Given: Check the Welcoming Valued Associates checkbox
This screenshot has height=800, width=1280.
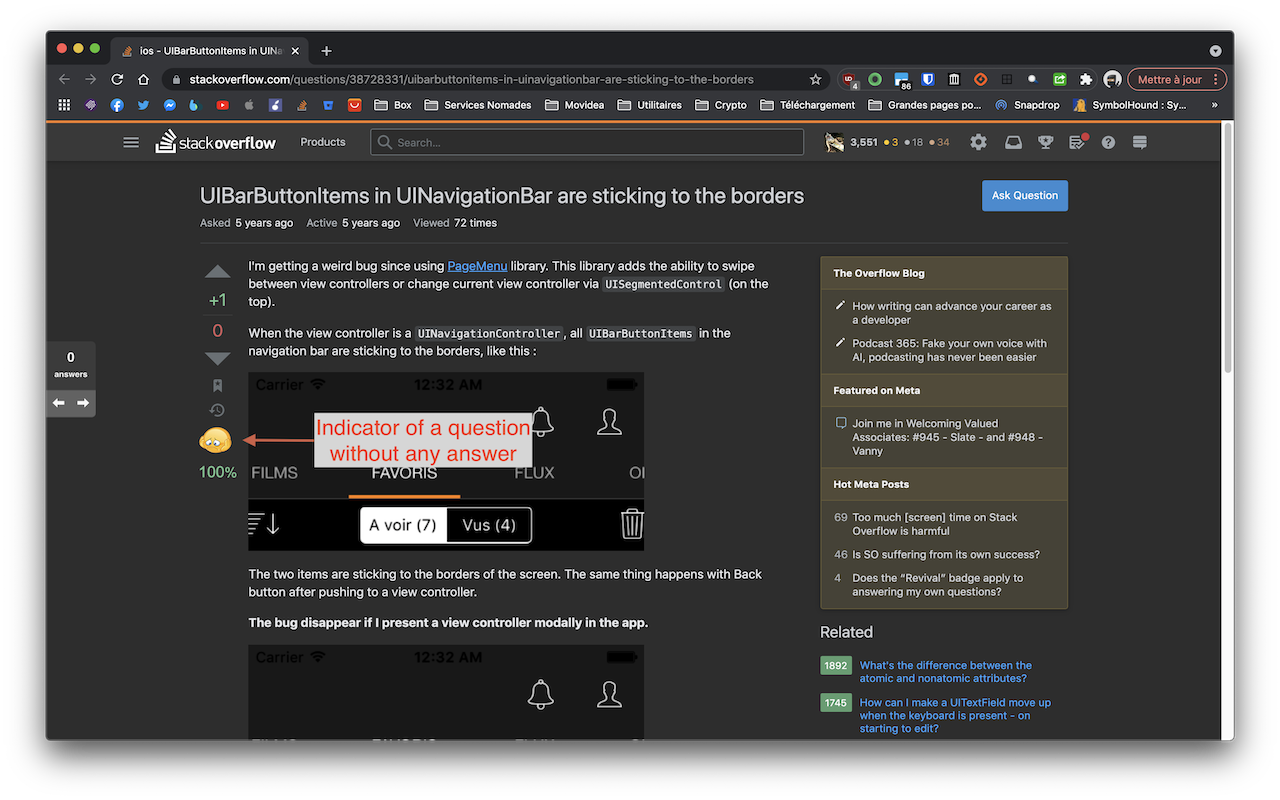Looking at the screenshot, I should coord(840,422).
